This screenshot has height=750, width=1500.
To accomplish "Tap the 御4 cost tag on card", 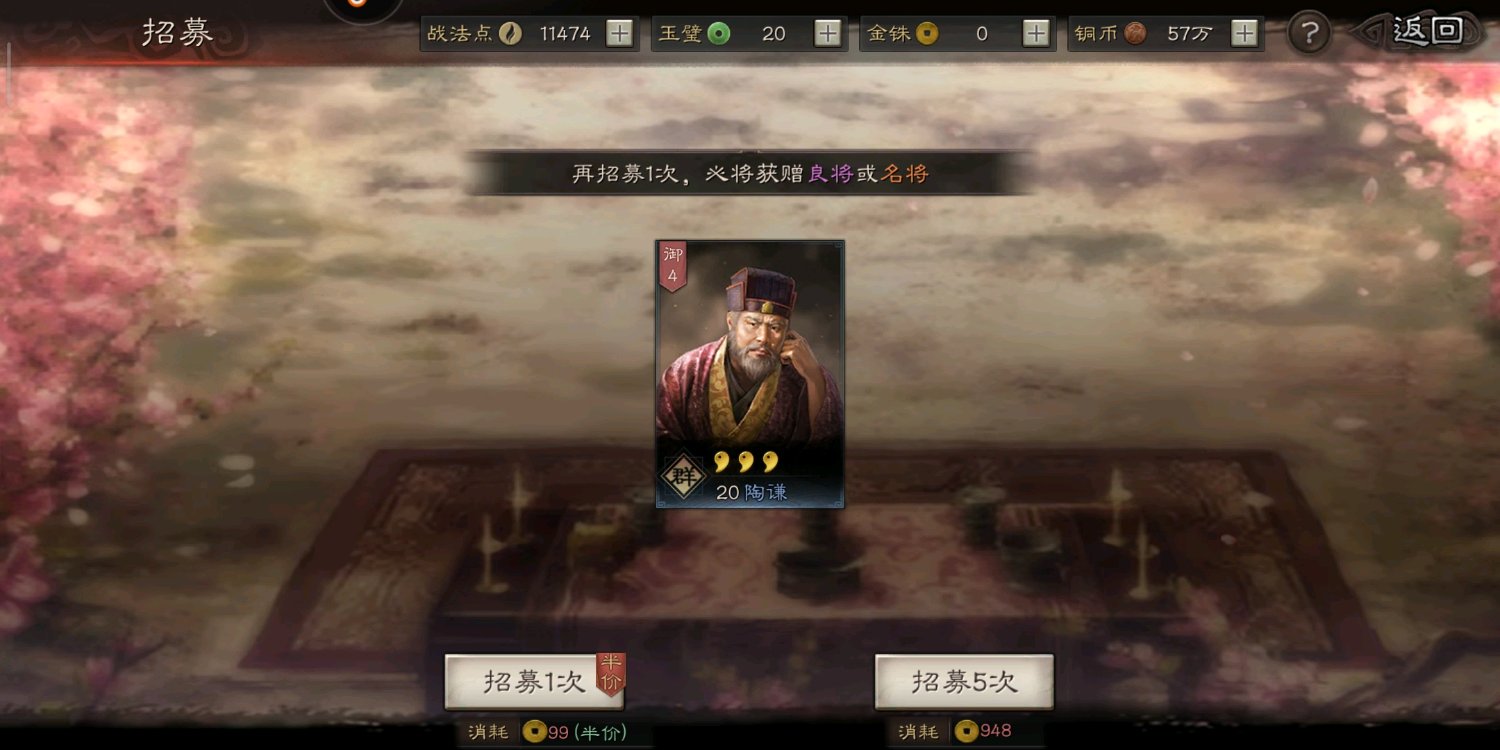I will [673, 266].
